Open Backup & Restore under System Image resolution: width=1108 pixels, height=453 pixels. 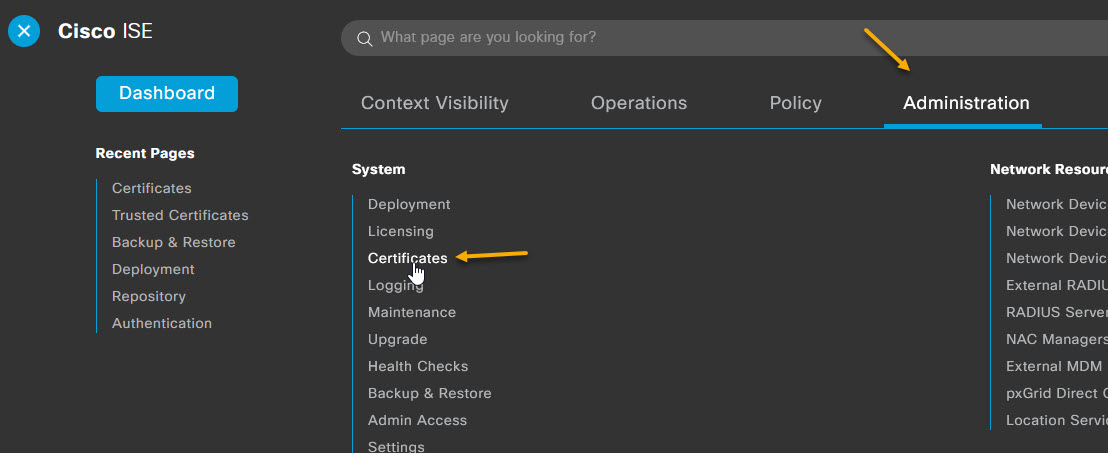point(430,393)
